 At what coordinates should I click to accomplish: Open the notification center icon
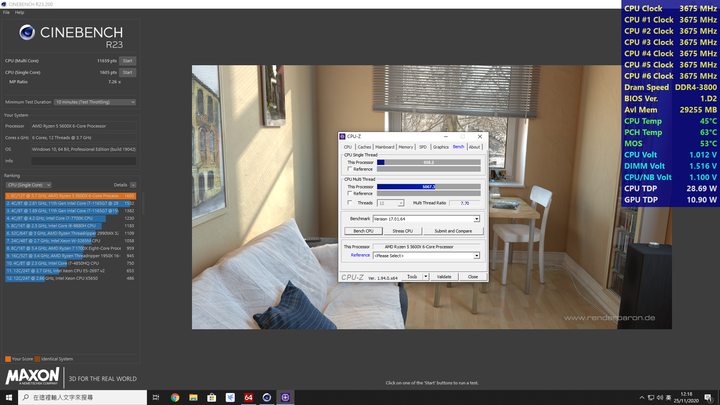coord(709,398)
